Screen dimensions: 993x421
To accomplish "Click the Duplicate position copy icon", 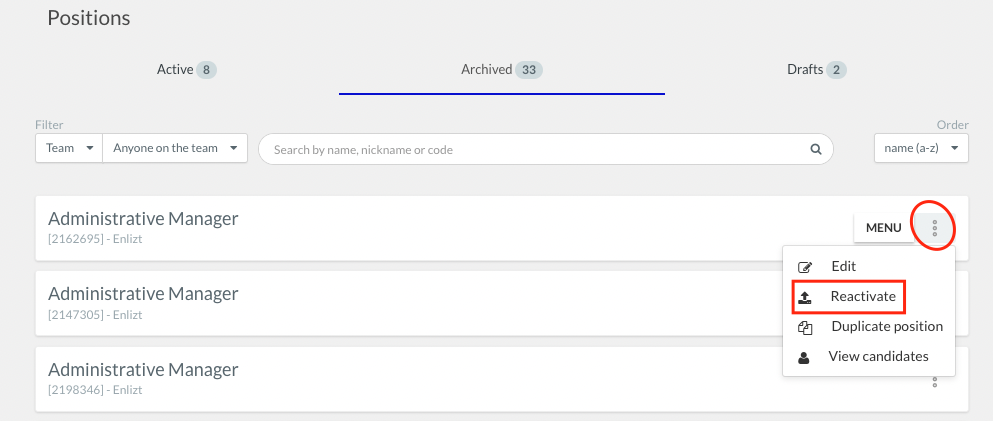I will (805, 328).
